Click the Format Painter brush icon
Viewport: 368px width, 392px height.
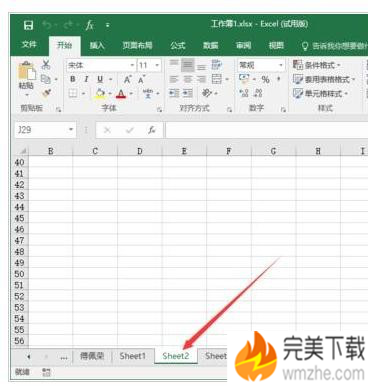point(46,93)
